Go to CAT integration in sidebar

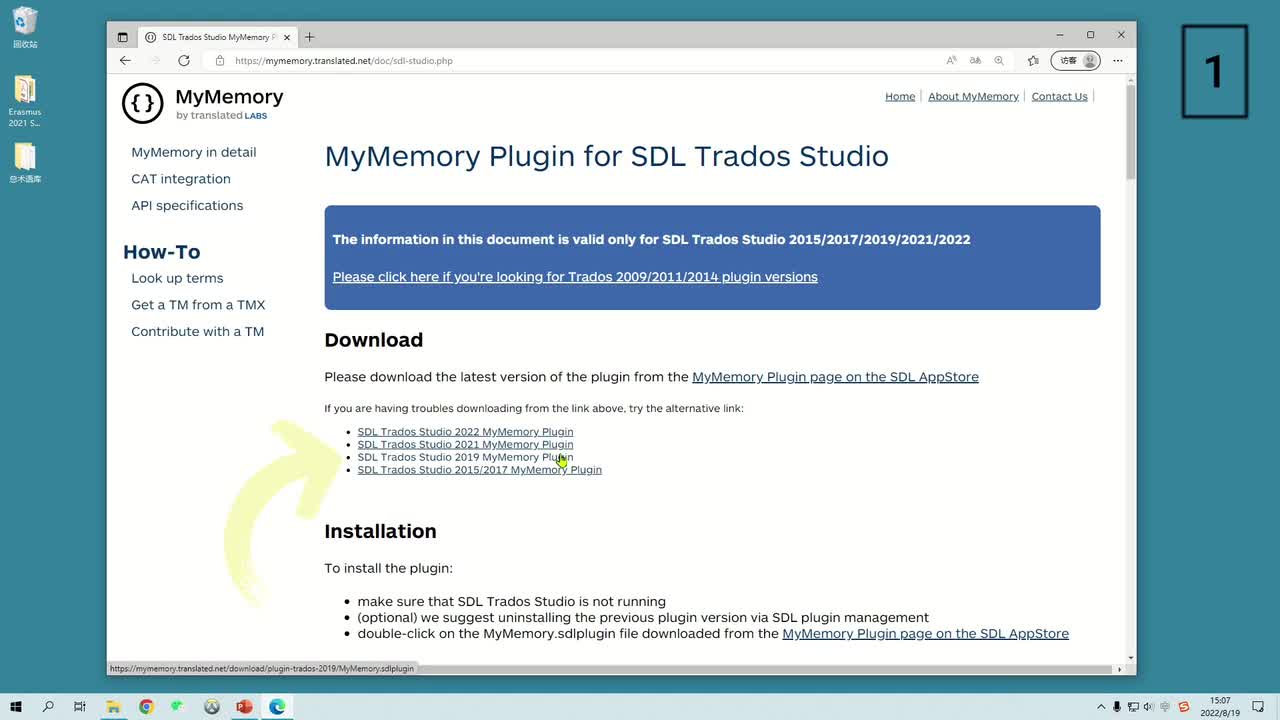pos(181,179)
